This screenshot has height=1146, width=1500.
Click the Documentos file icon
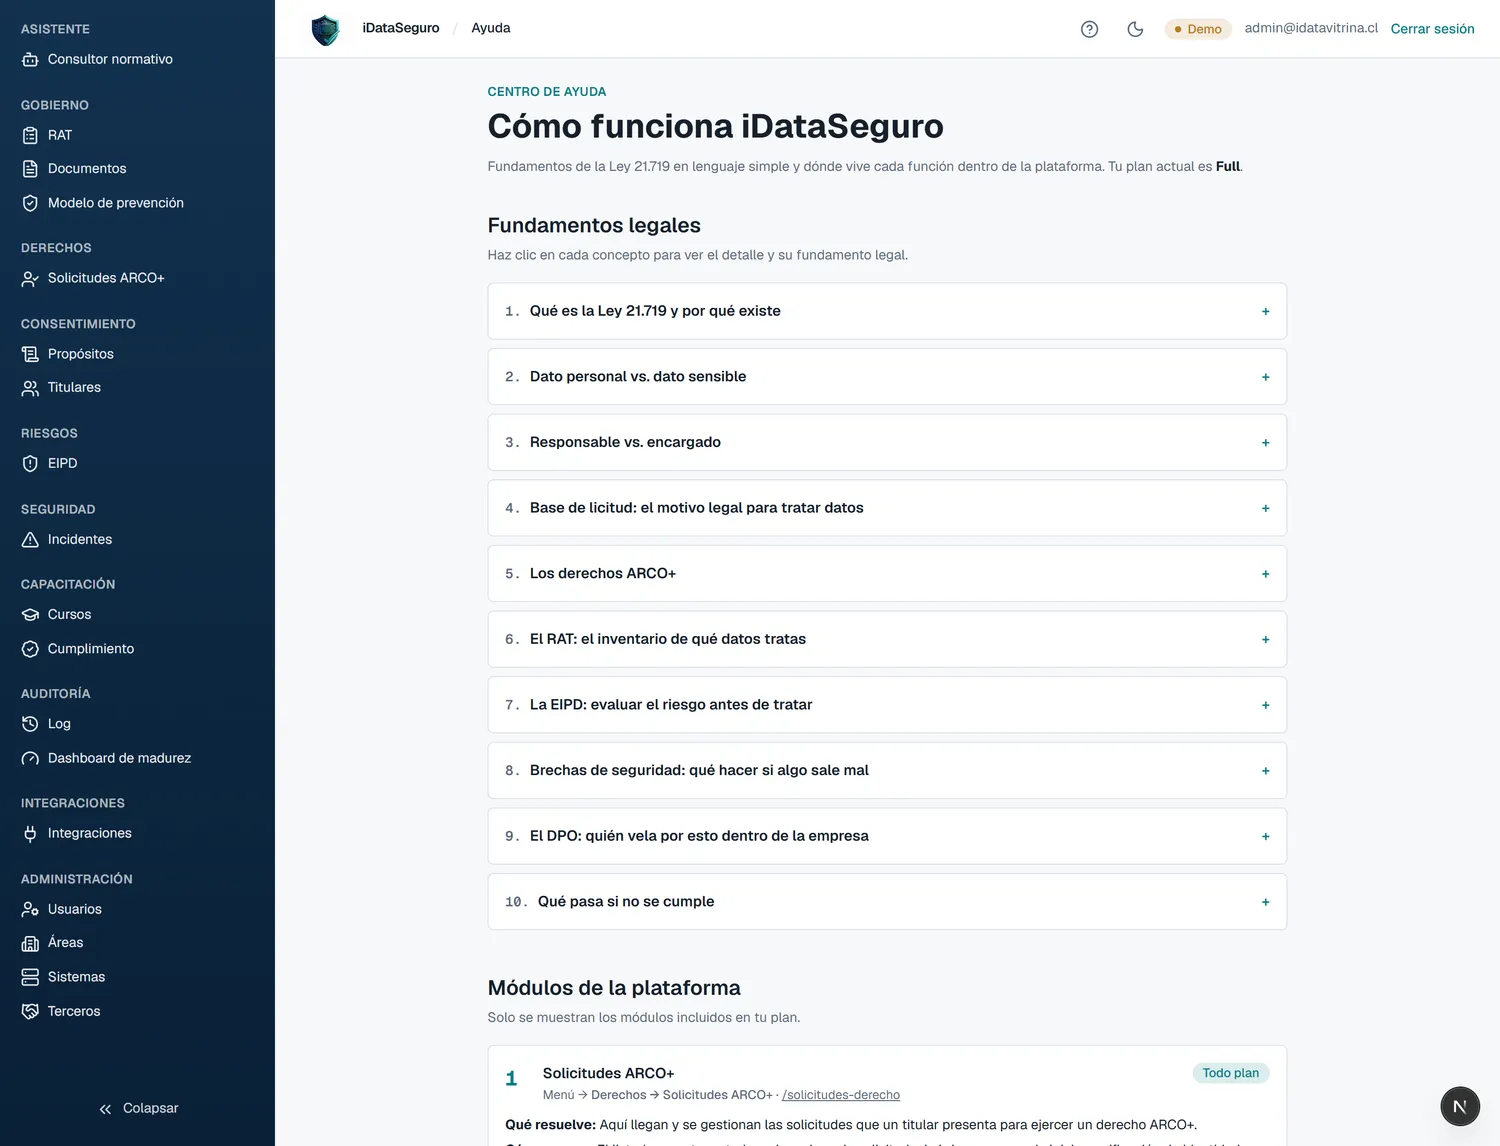point(30,169)
